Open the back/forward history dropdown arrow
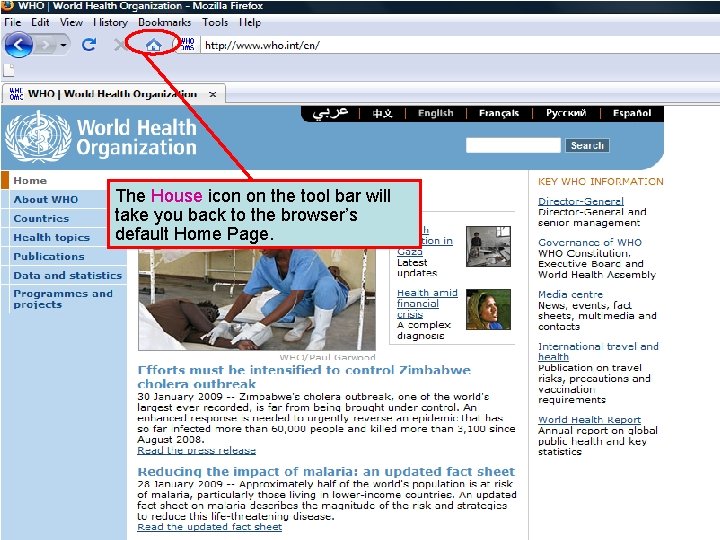 (63, 45)
